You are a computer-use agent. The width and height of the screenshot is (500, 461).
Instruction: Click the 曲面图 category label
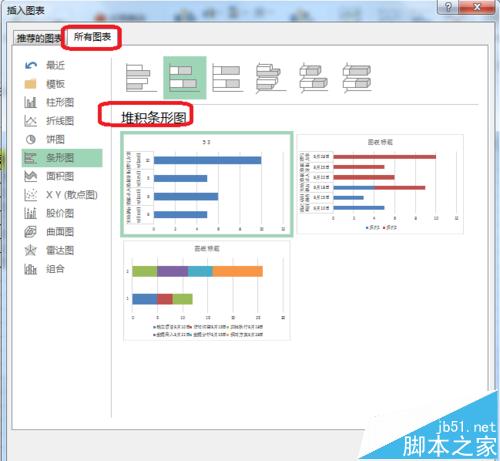point(60,232)
